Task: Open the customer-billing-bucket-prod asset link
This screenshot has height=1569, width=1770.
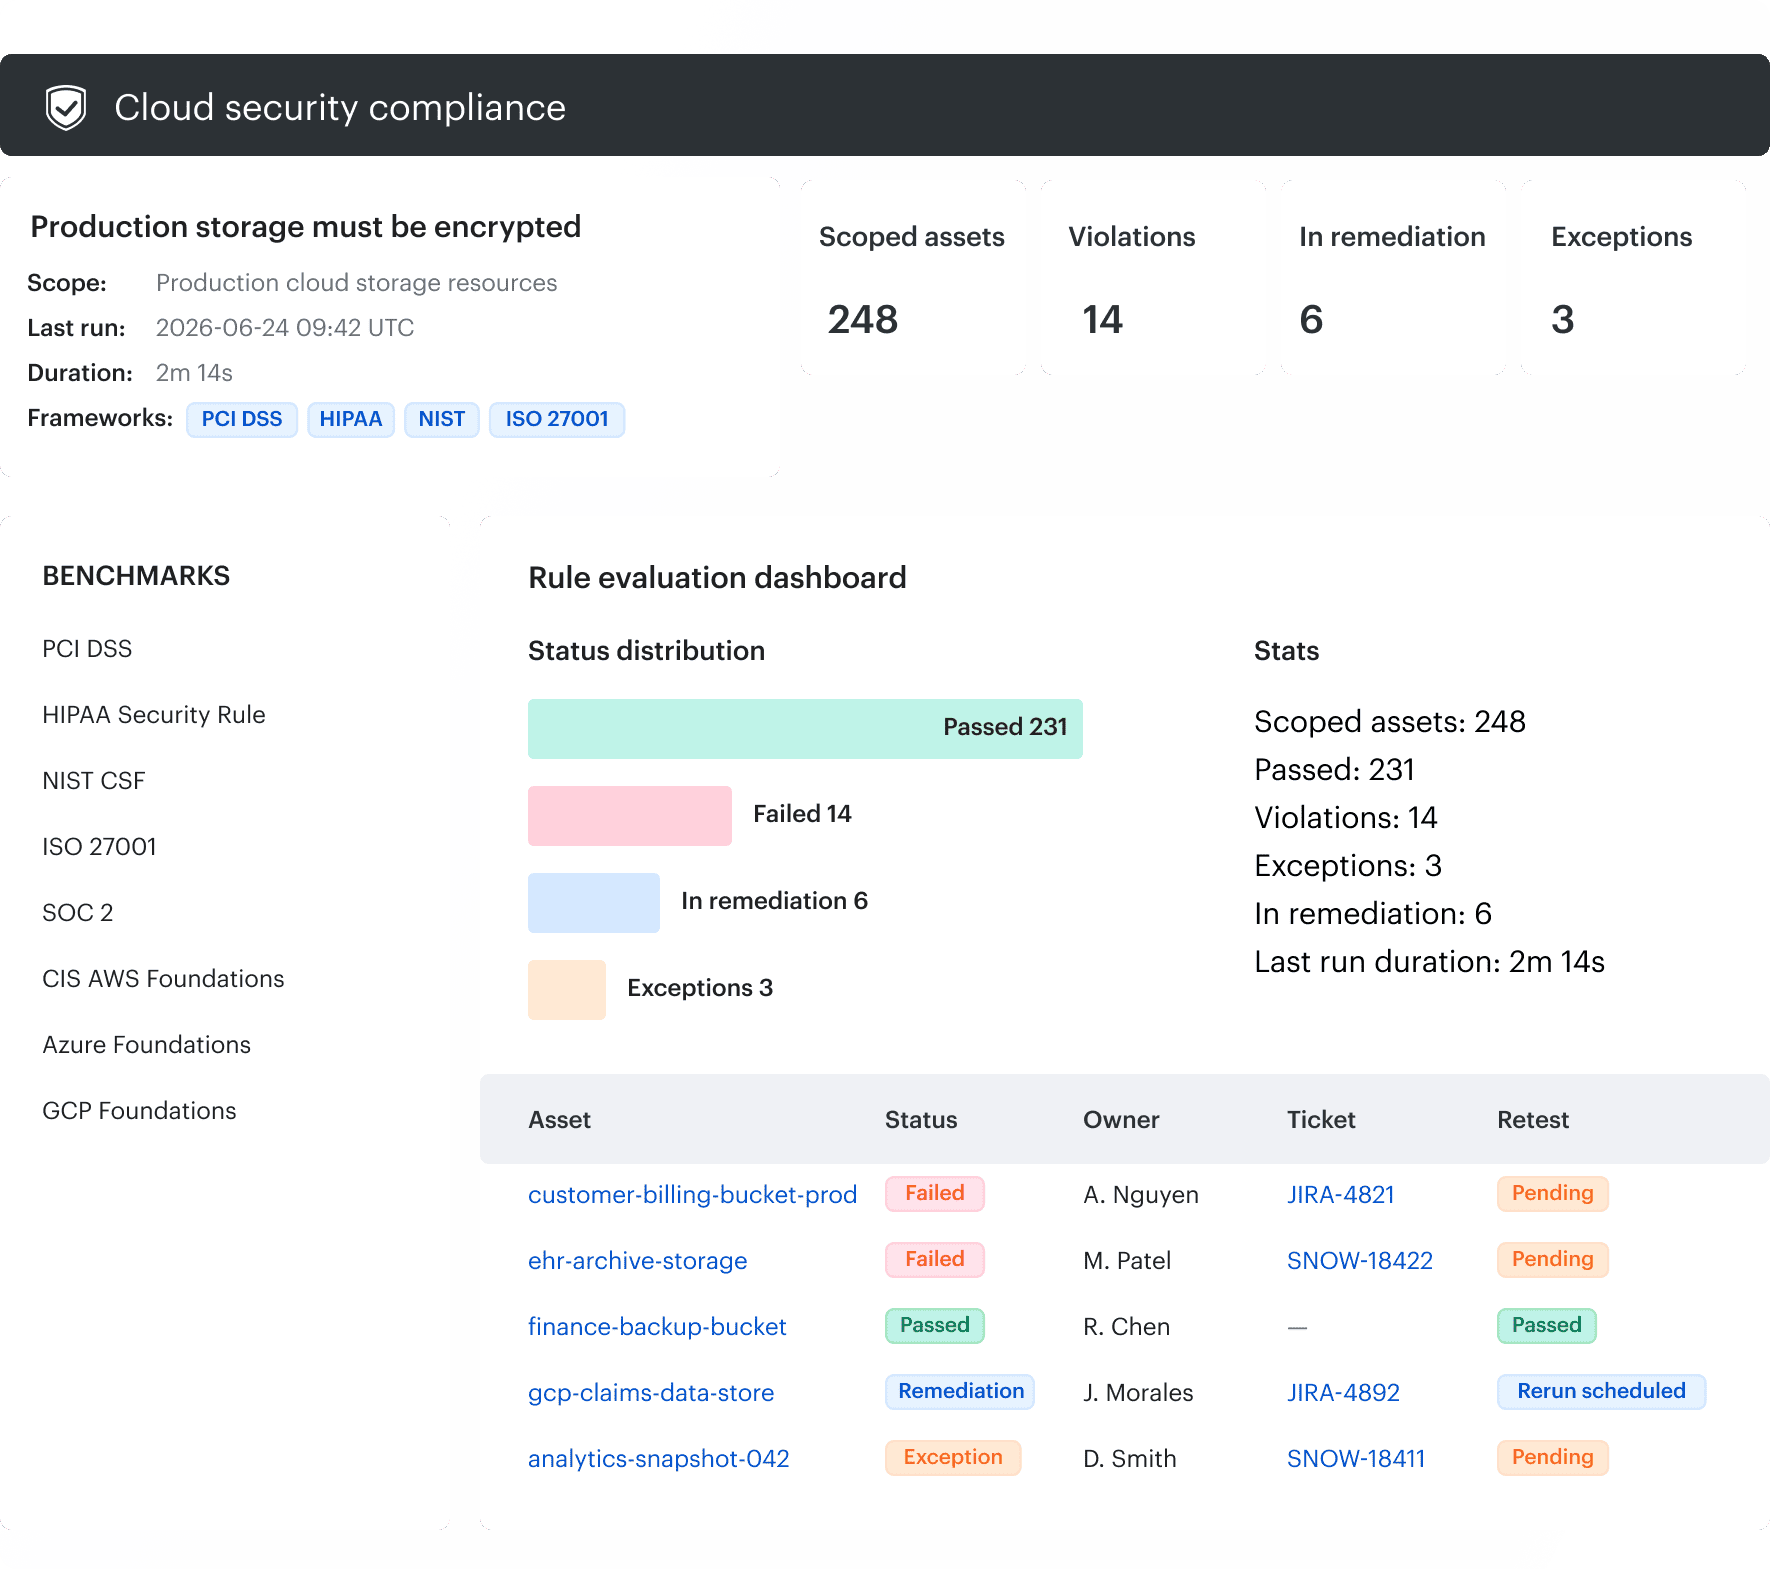Action: (x=692, y=1195)
